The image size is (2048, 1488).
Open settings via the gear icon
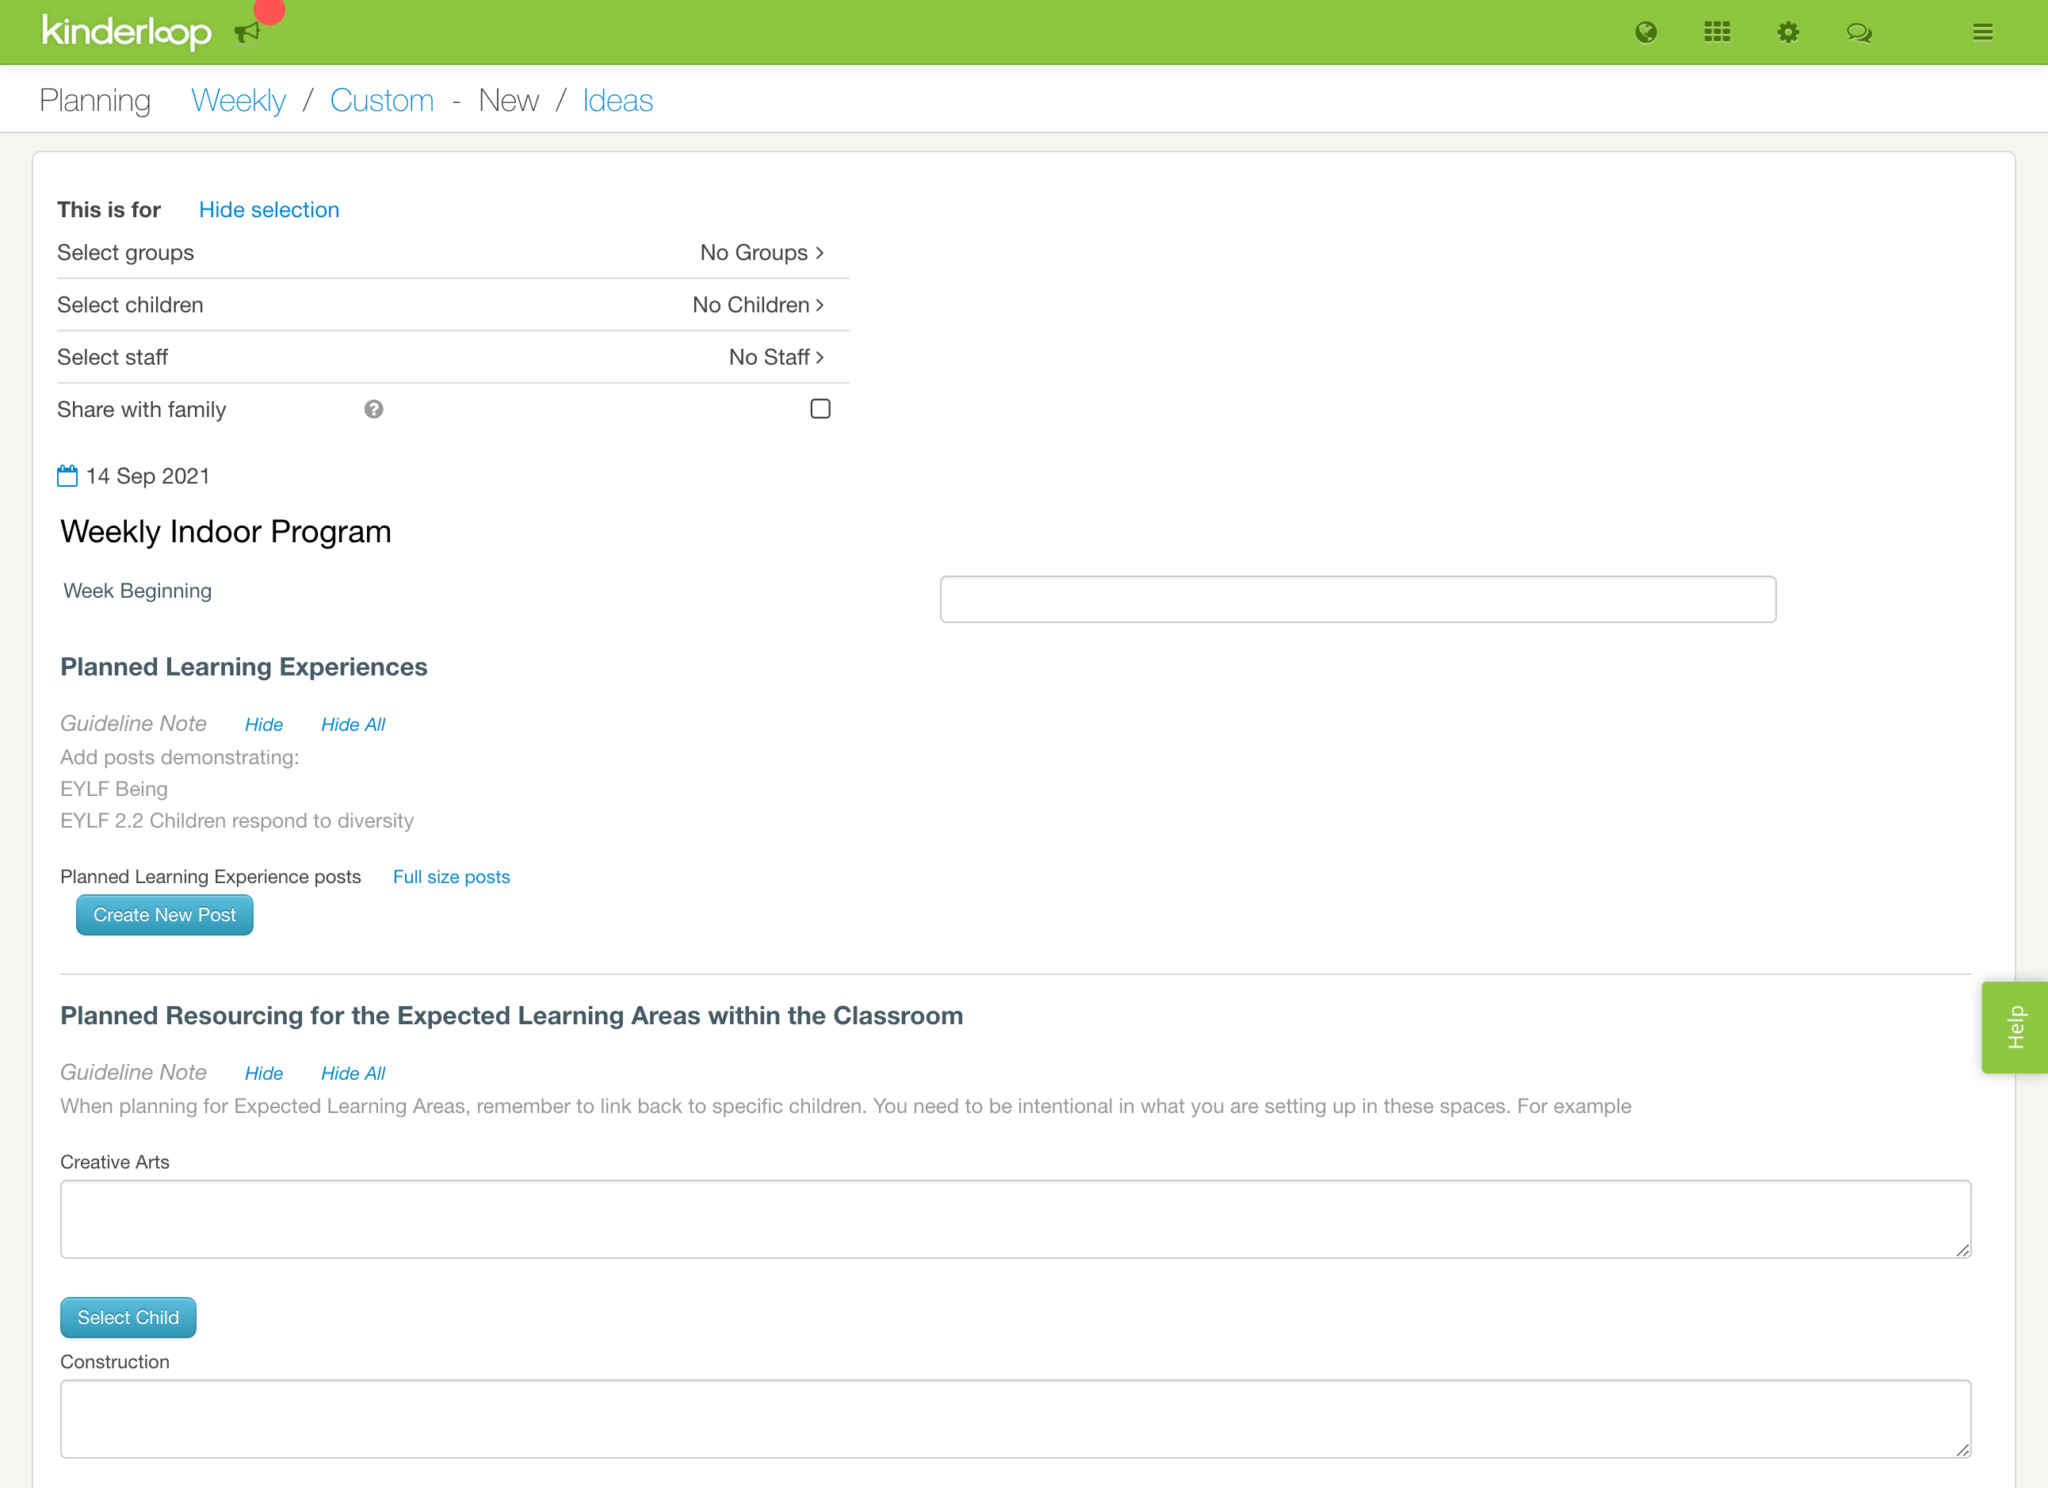click(1788, 32)
